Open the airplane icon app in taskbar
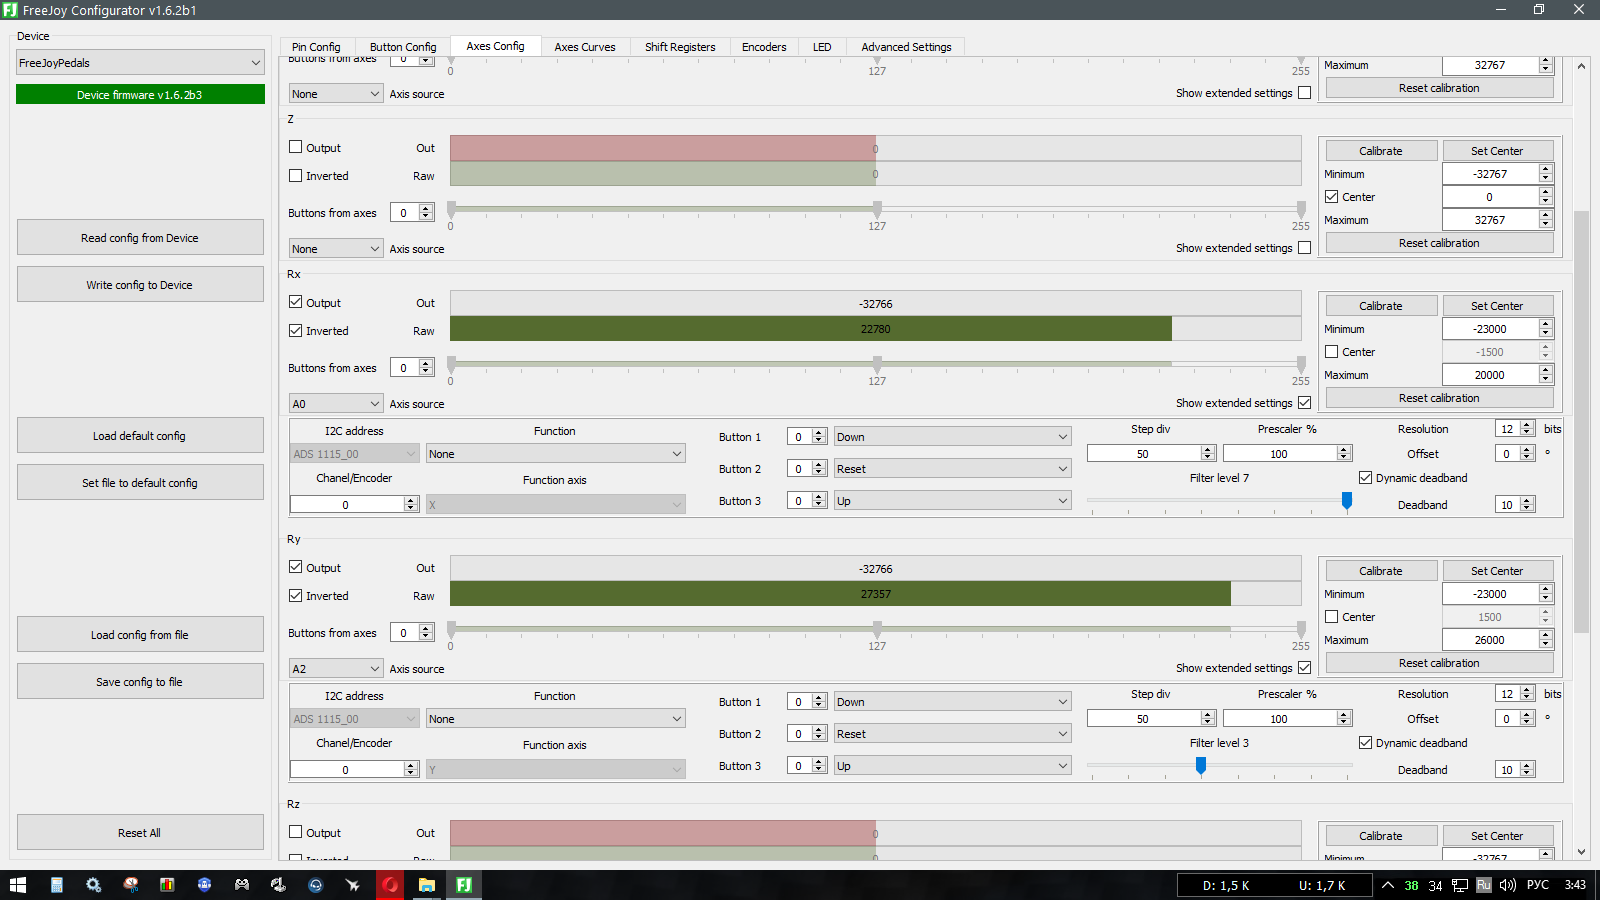The width and height of the screenshot is (1600, 900). (x=353, y=885)
